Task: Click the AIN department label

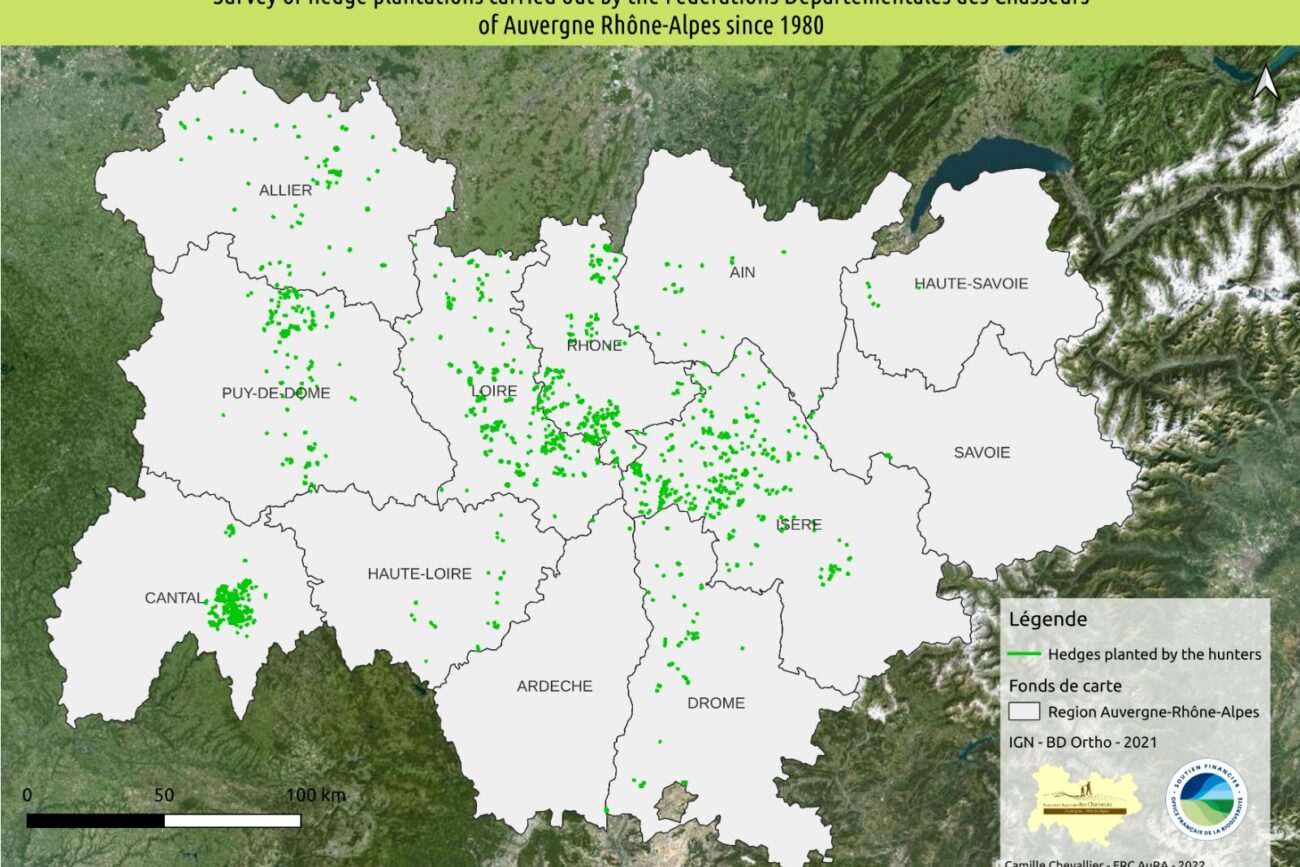Action: 743,271
